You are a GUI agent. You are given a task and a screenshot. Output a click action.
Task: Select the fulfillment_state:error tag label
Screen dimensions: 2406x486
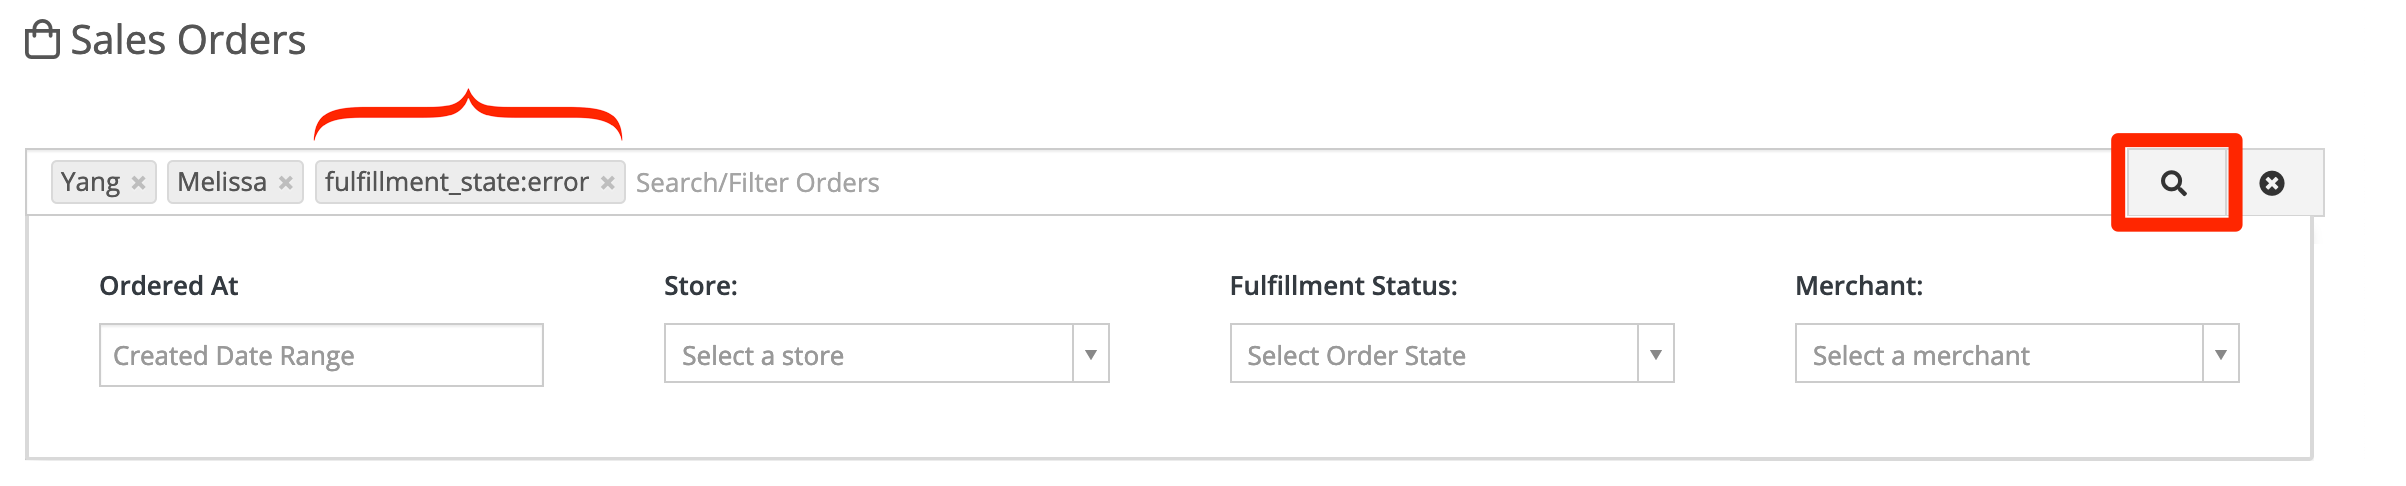(457, 182)
